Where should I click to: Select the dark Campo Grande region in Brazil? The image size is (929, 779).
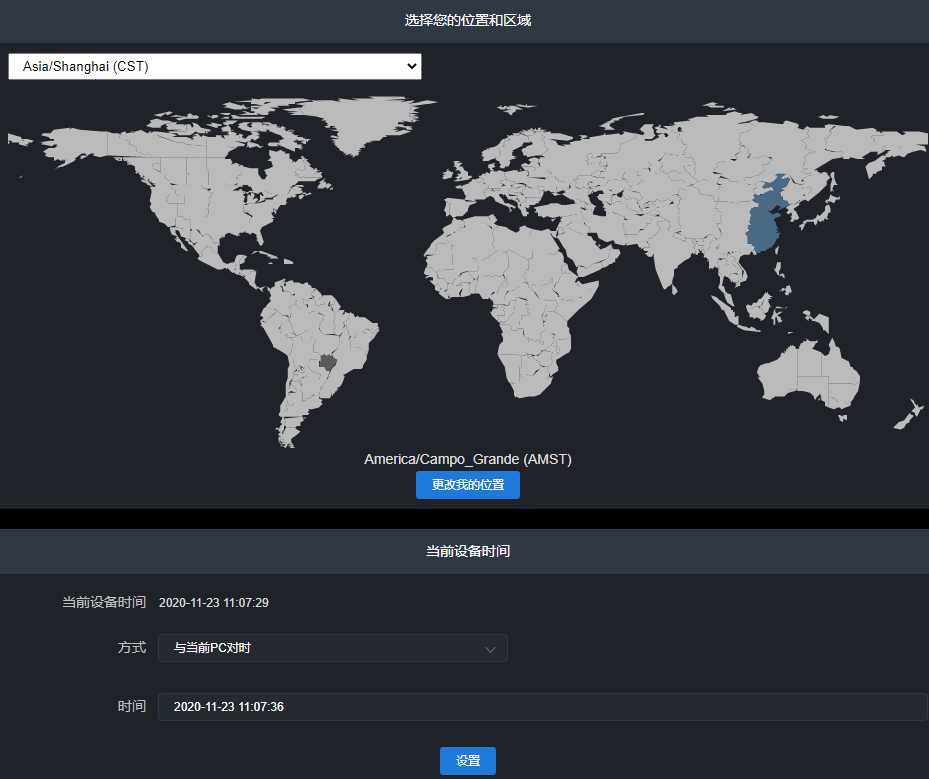click(328, 362)
